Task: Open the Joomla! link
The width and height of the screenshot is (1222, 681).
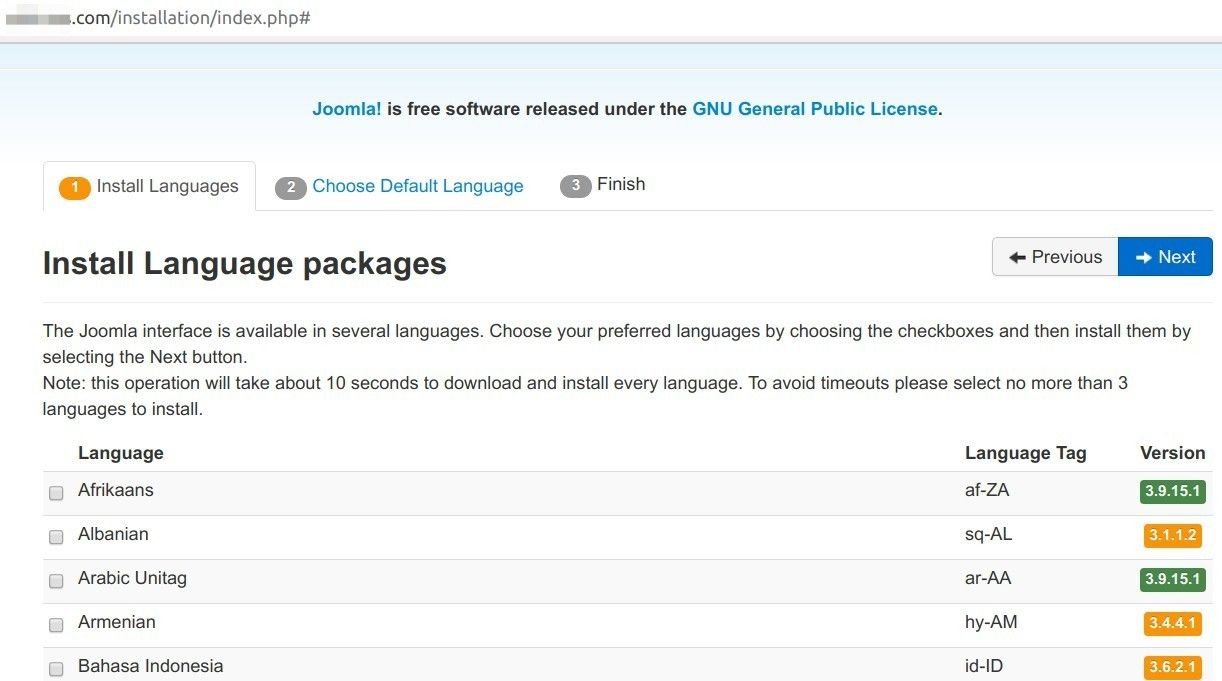Action: coord(347,109)
